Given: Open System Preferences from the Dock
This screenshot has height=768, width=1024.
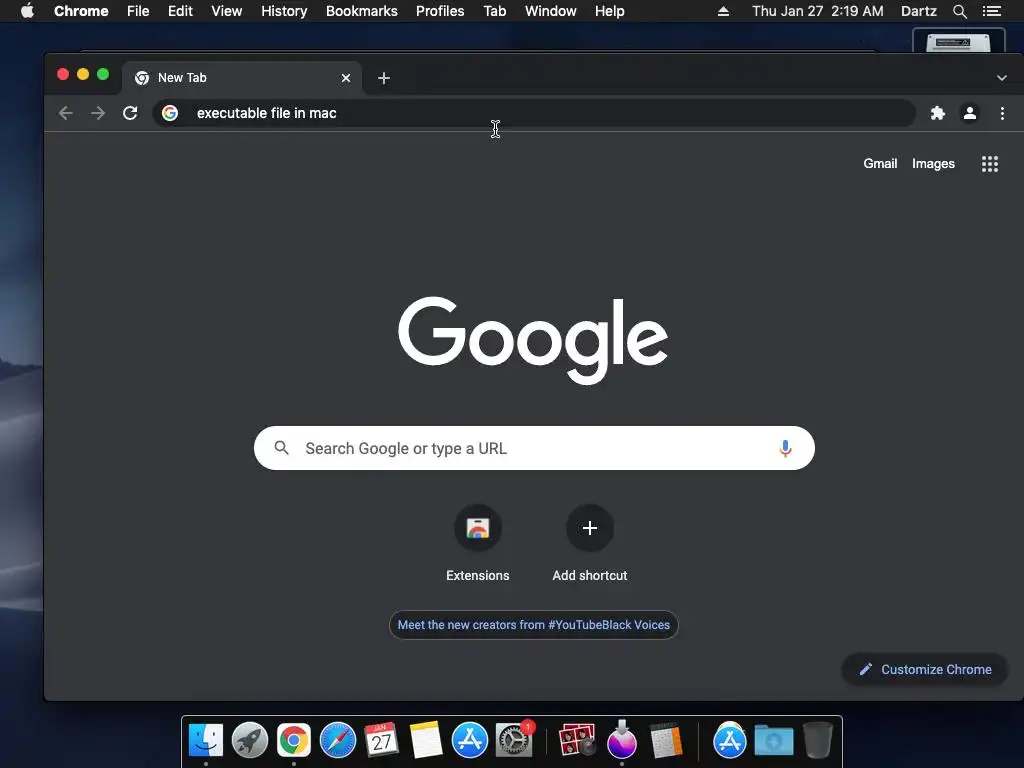Looking at the screenshot, I should [515, 740].
